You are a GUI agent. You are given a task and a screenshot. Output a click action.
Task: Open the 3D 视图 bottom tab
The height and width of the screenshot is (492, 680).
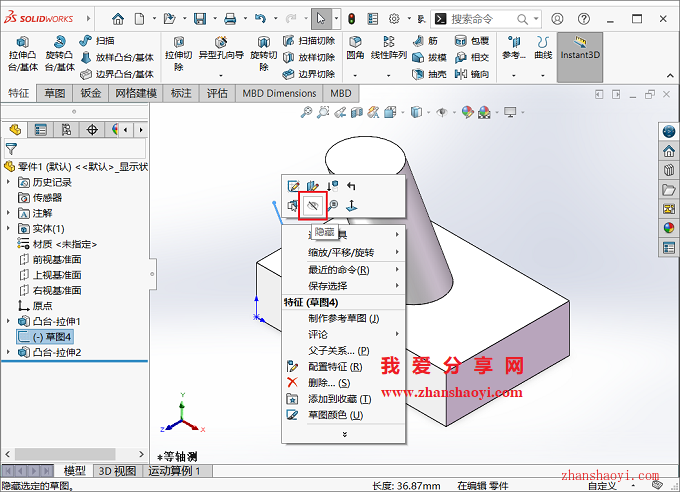[x=118, y=471]
